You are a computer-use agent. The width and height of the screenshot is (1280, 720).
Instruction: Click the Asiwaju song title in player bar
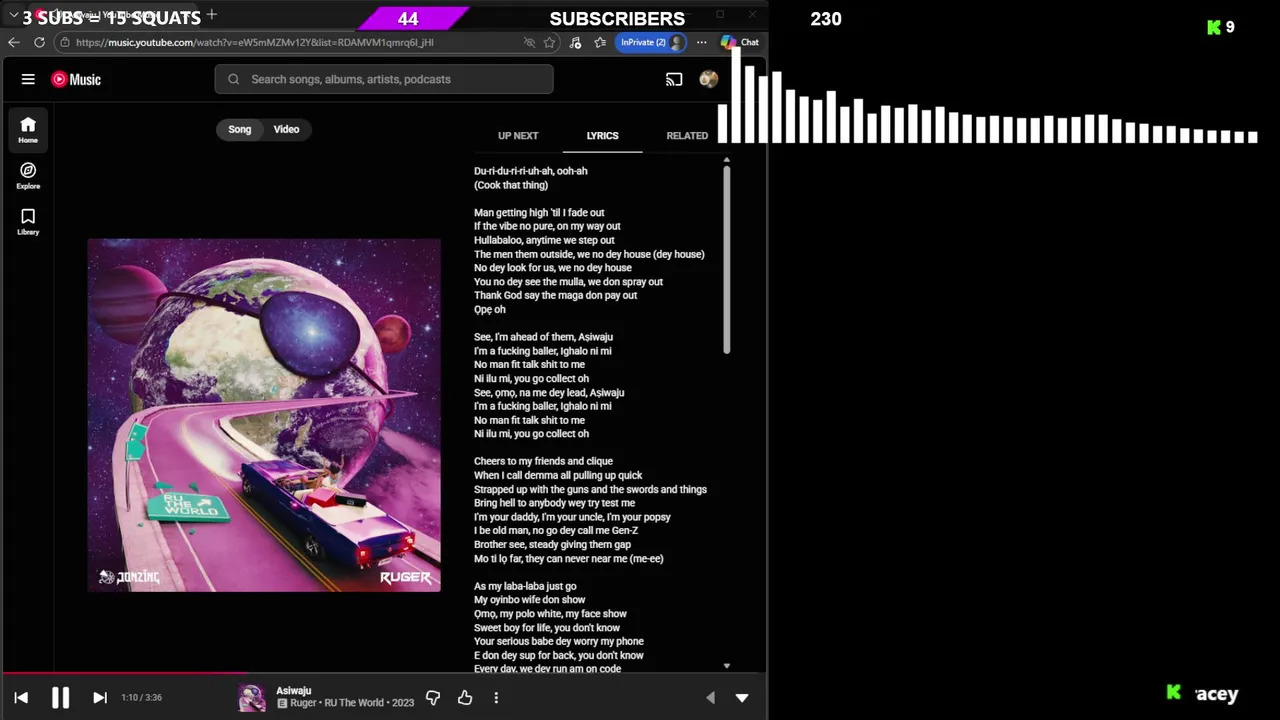click(294, 691)
